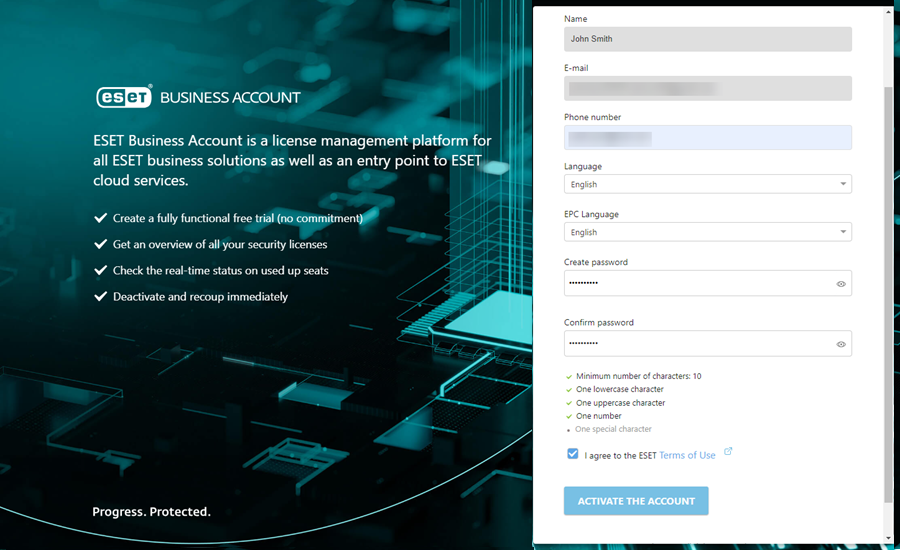The width and height of the screenshot is (900, 550).
Task: Click 'Check the real-time status on used up seats'
Action: [220, 270]
